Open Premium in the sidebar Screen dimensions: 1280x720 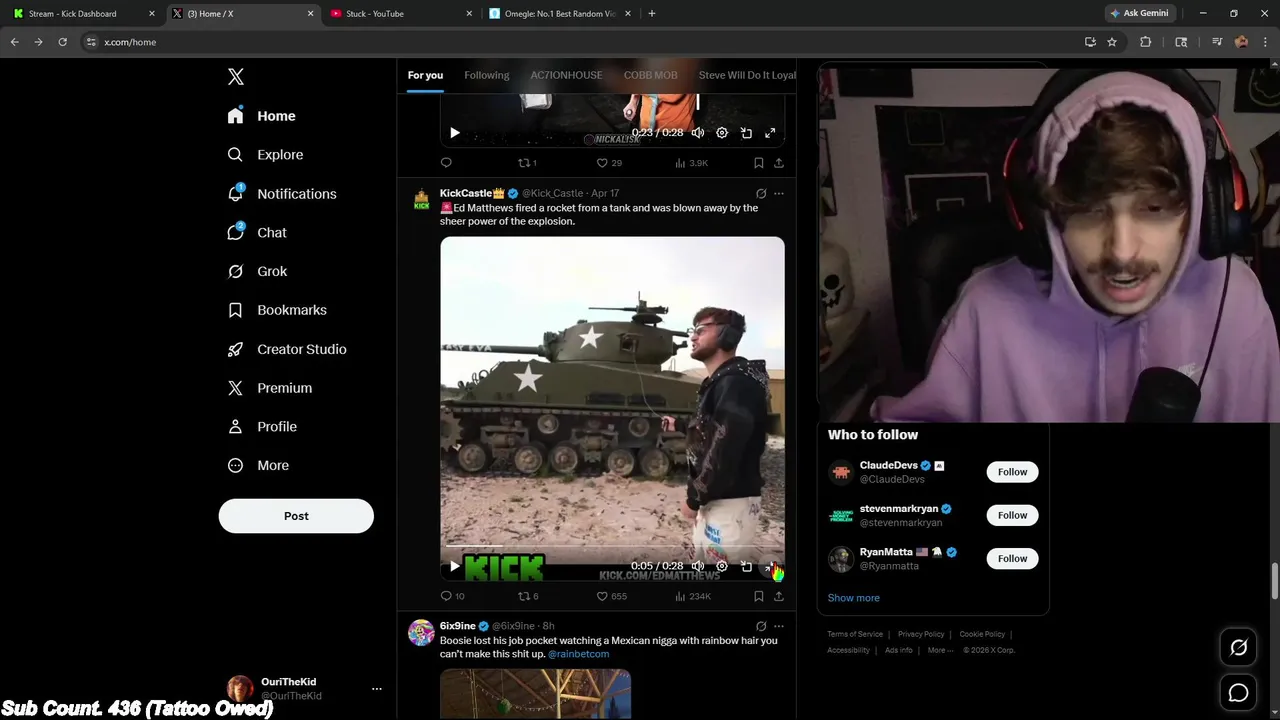[x=270, y=388]
